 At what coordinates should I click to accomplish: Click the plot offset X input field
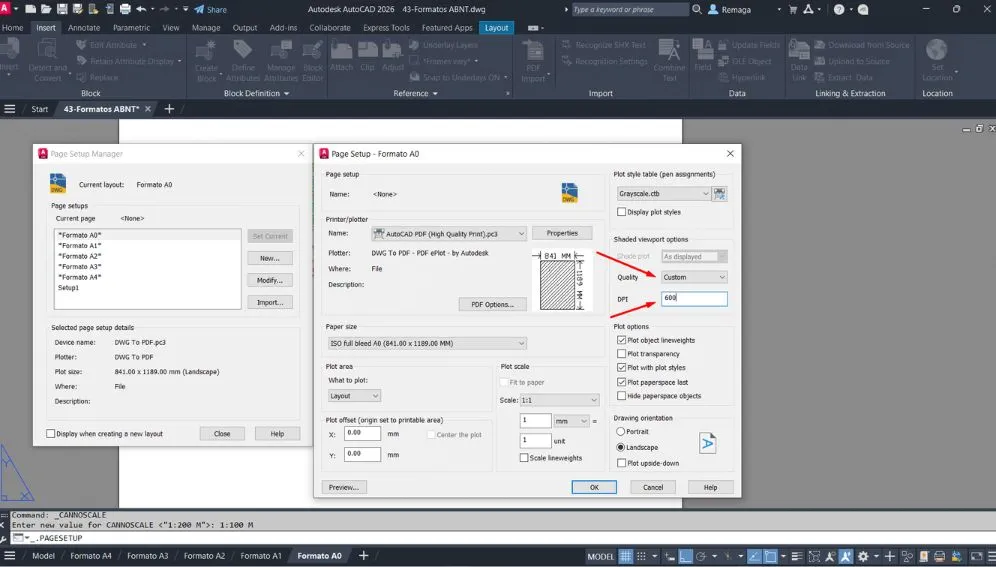362,434
